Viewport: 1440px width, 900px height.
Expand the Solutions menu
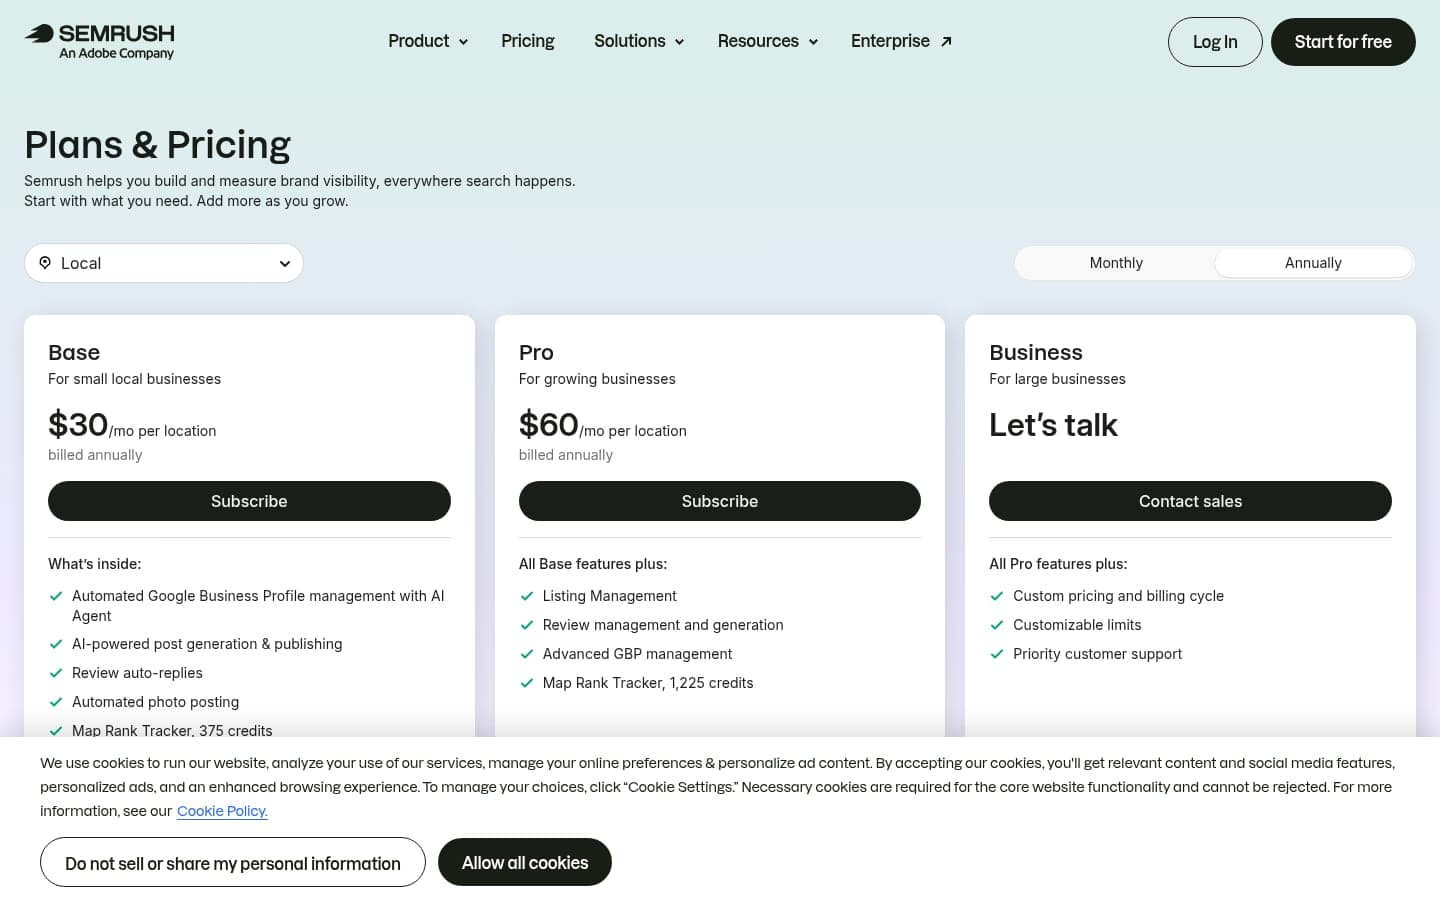639,41
